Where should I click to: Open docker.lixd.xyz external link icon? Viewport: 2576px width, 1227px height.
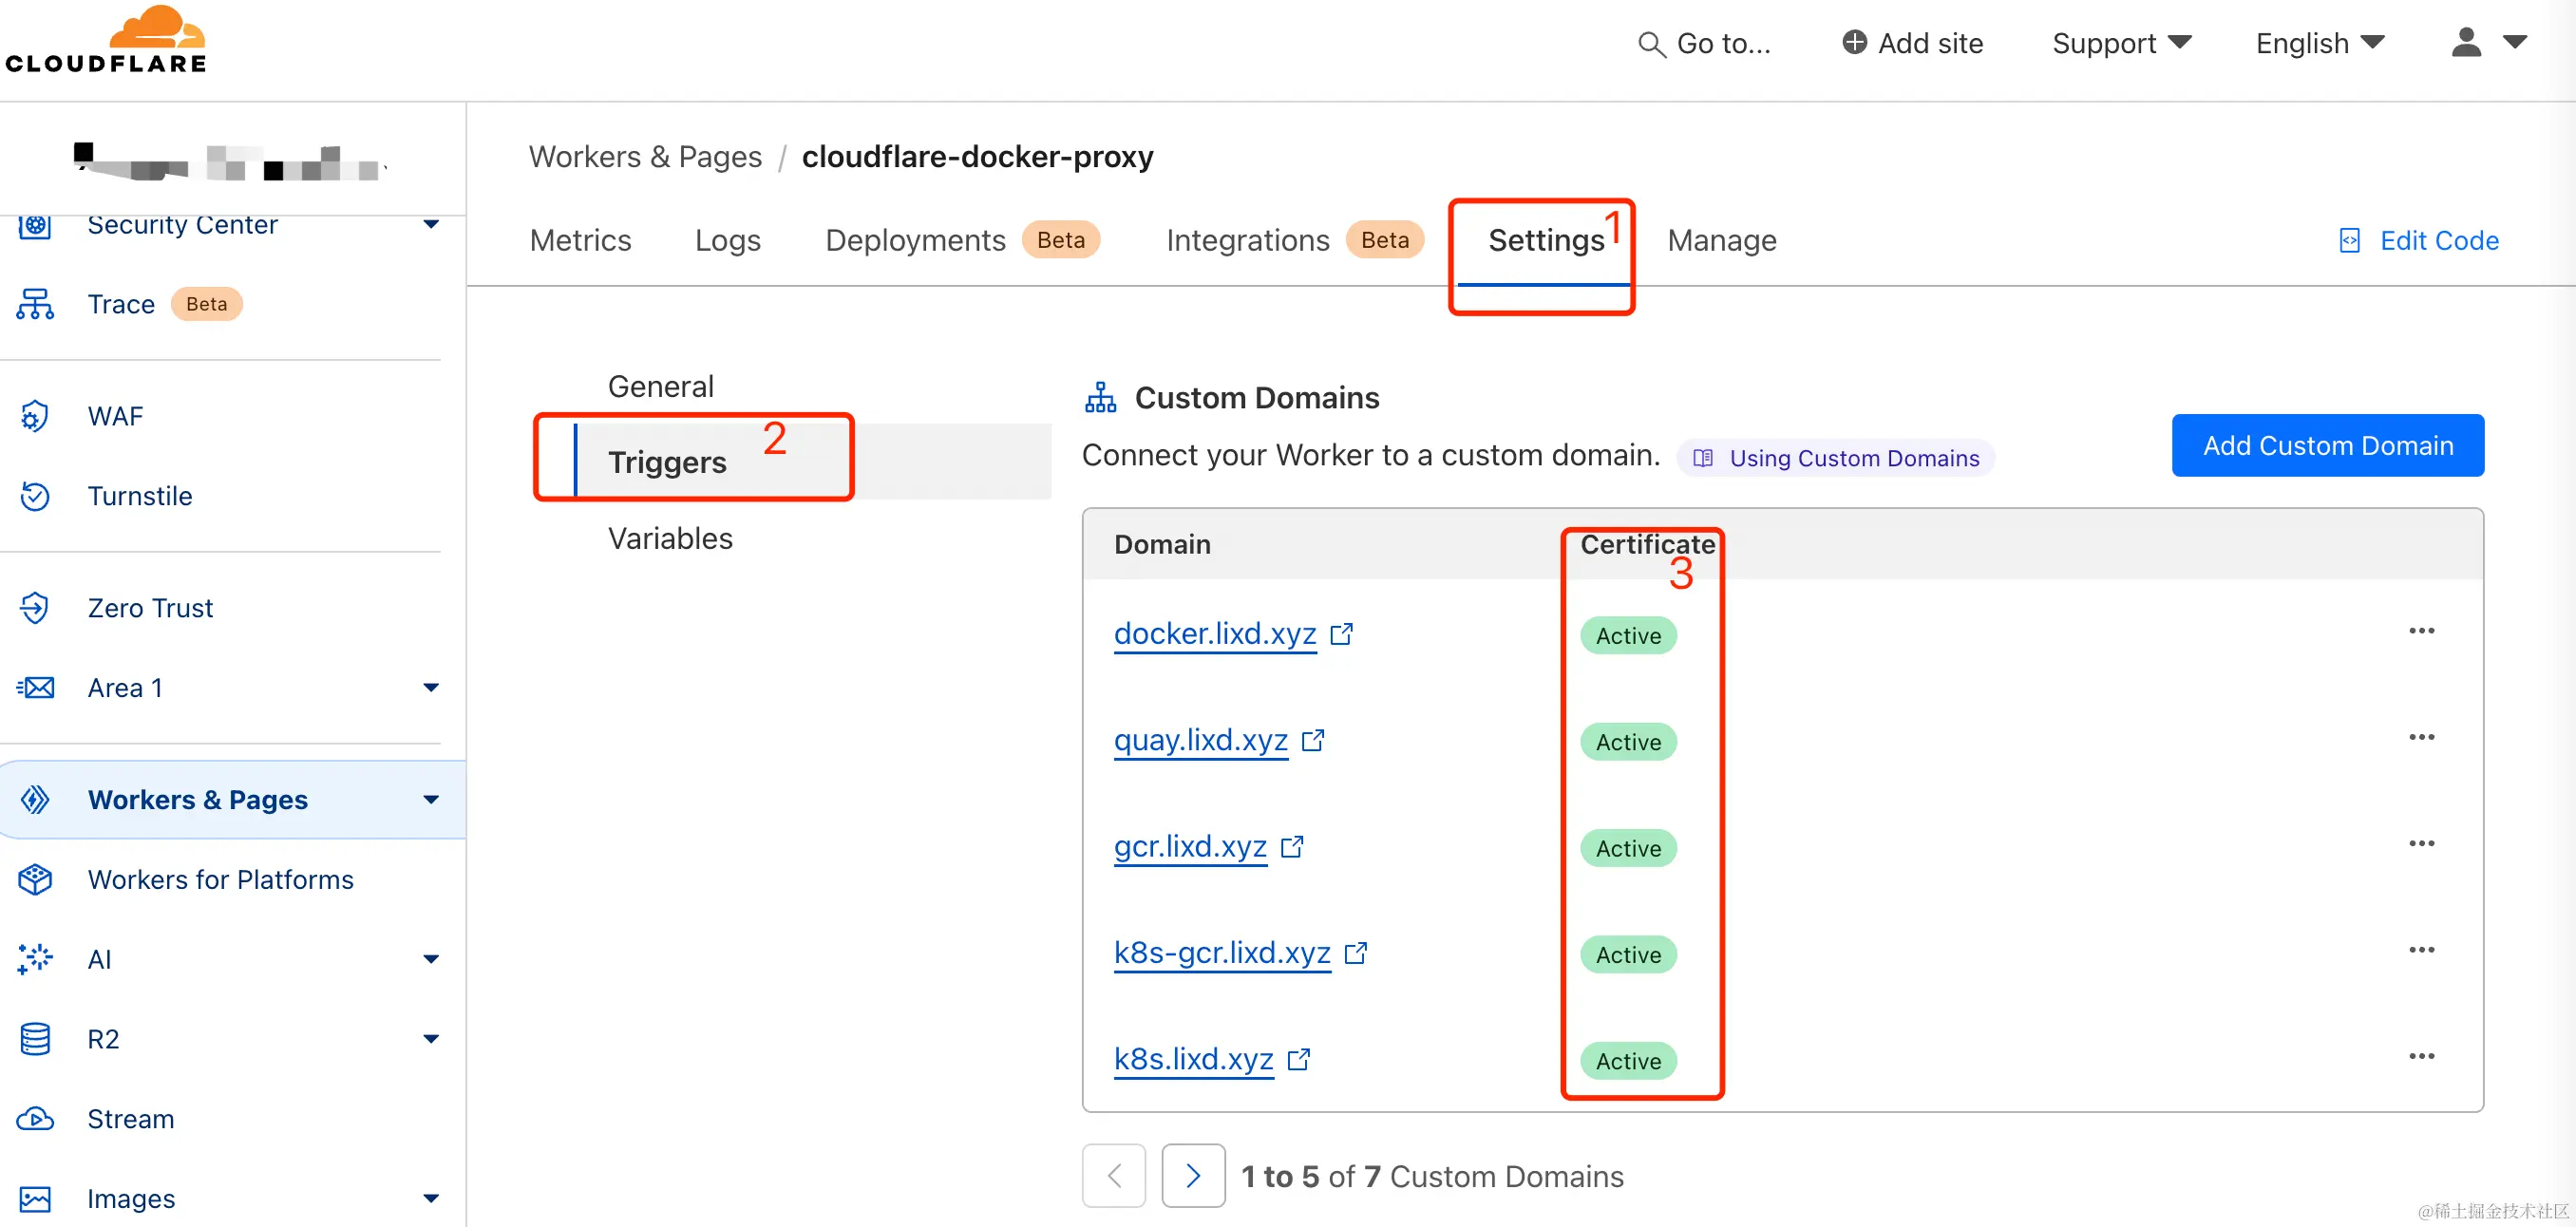(1342, 634)
